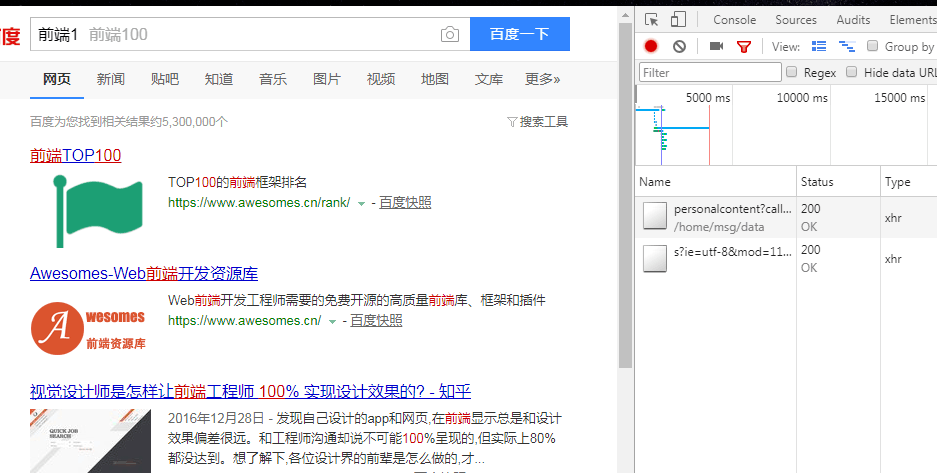
Task: Switch to the 音乐 music tab
Action: pos(273,79)
